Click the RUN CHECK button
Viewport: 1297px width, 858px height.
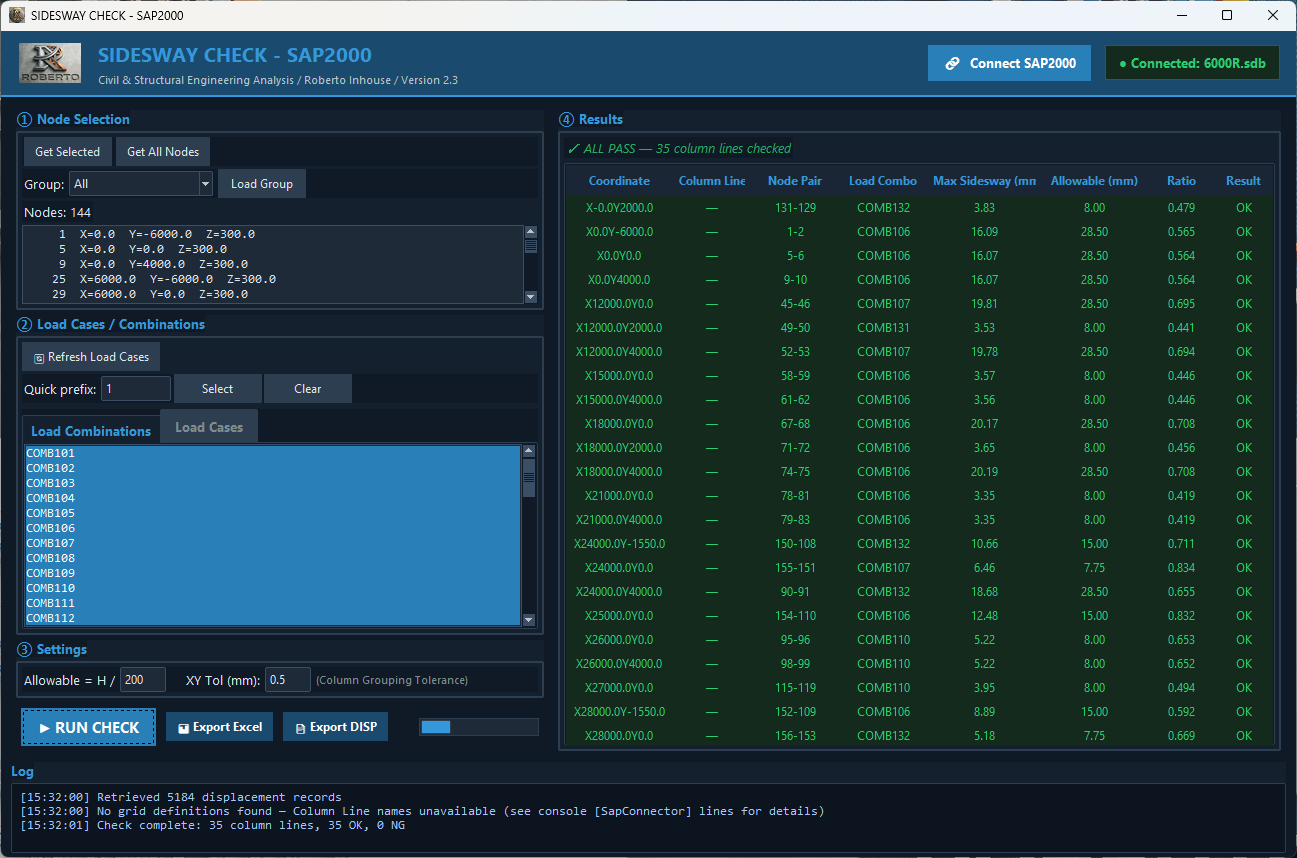pos(89,727)
